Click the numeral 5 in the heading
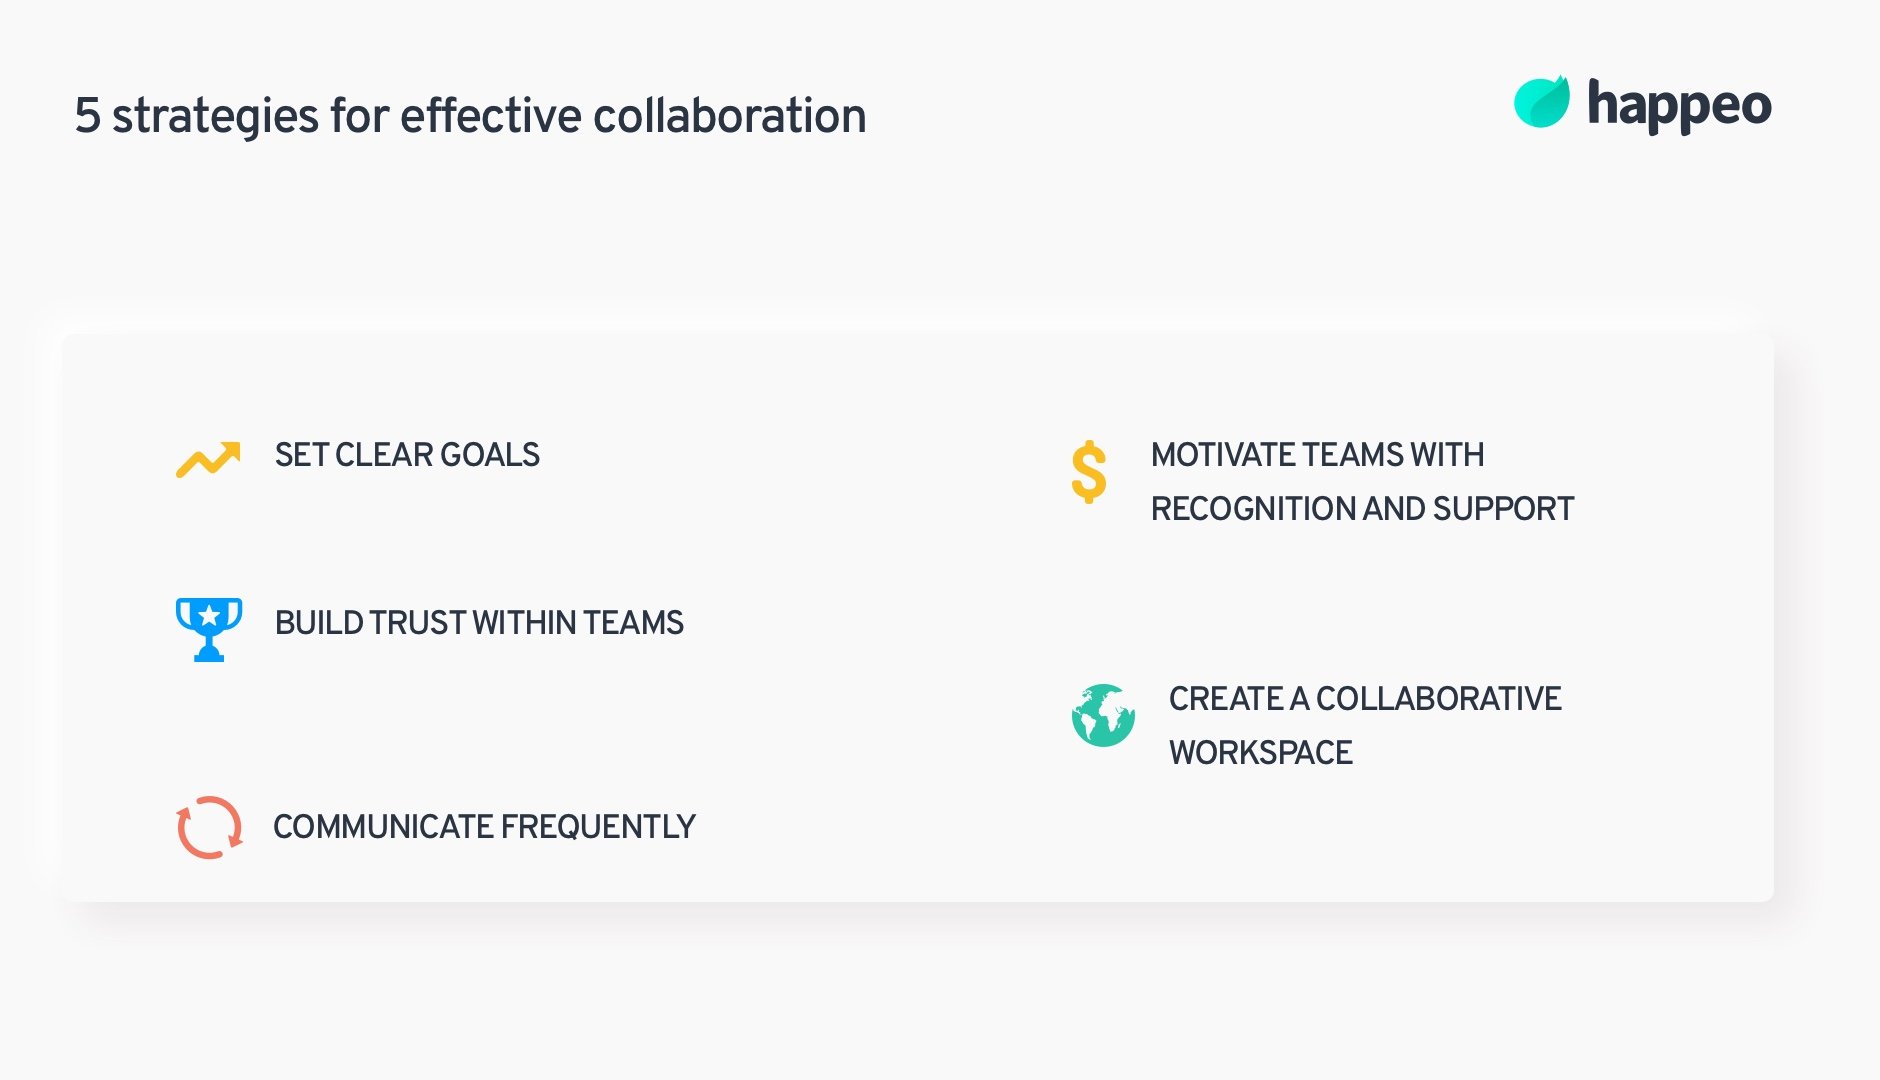Image resolution: width=1880 pixels, height=1080 pixels. 87,116
